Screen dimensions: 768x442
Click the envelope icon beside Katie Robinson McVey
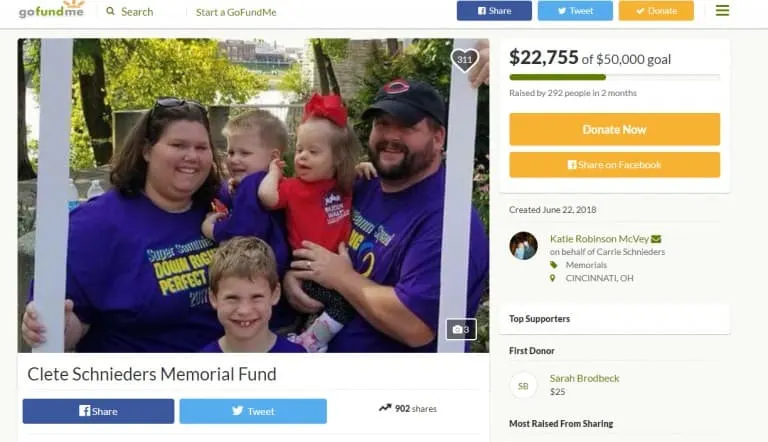pos(656,239)
